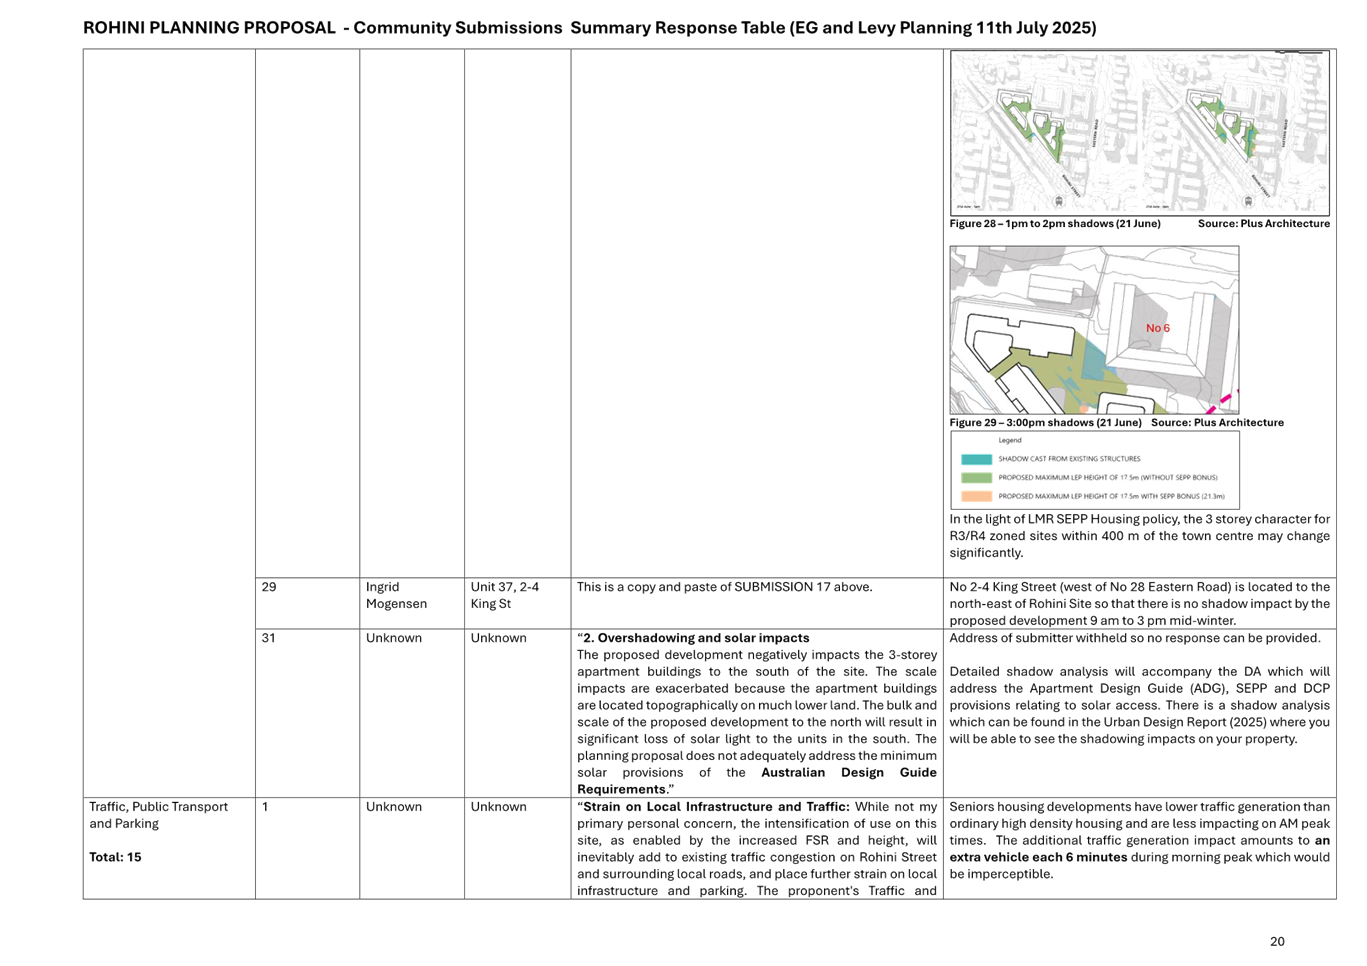Click the name "Ingrid Mogensen"
The height and width of the screenshot is (966, 1367).
pyautogui.click(x=396, y=595)
